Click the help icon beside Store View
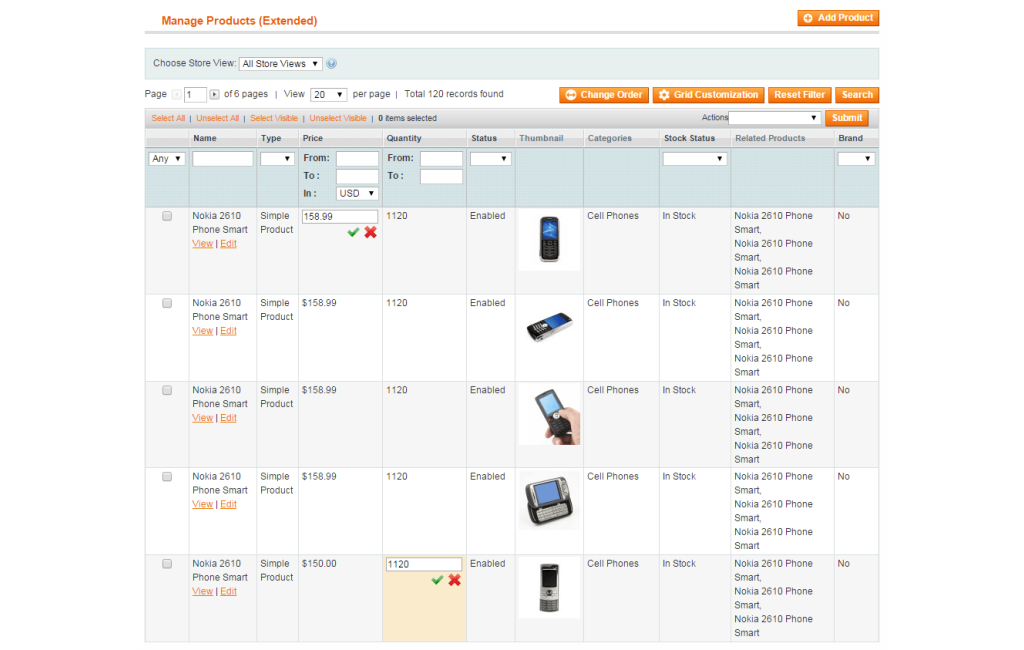Viewport: 1024px width, 650px height. [332, 64]
